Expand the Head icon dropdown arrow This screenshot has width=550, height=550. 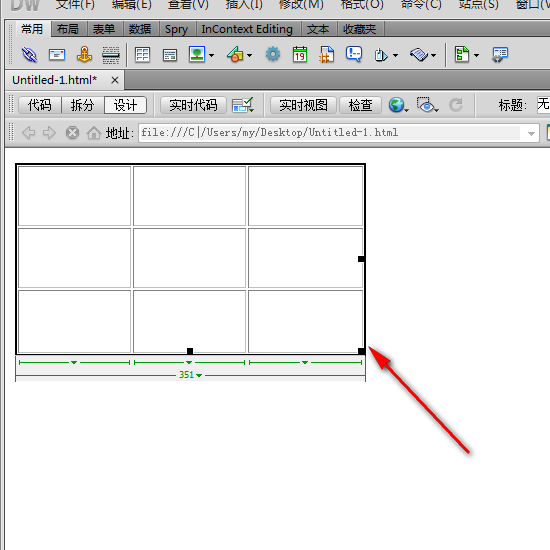click(x=395, y=55)
